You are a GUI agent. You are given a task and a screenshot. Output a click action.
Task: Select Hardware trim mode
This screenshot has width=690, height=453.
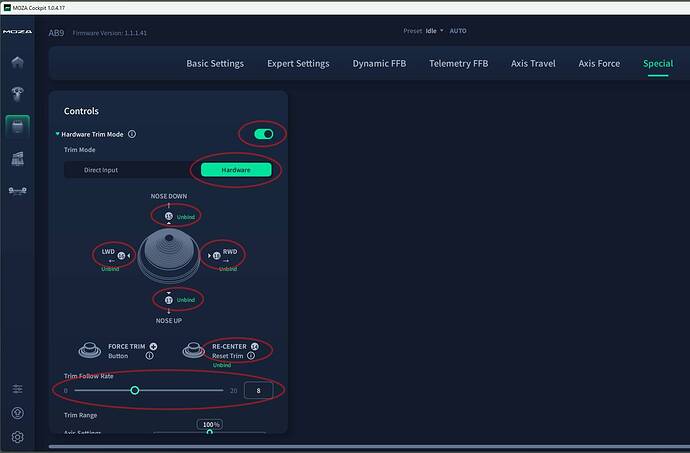236,170
